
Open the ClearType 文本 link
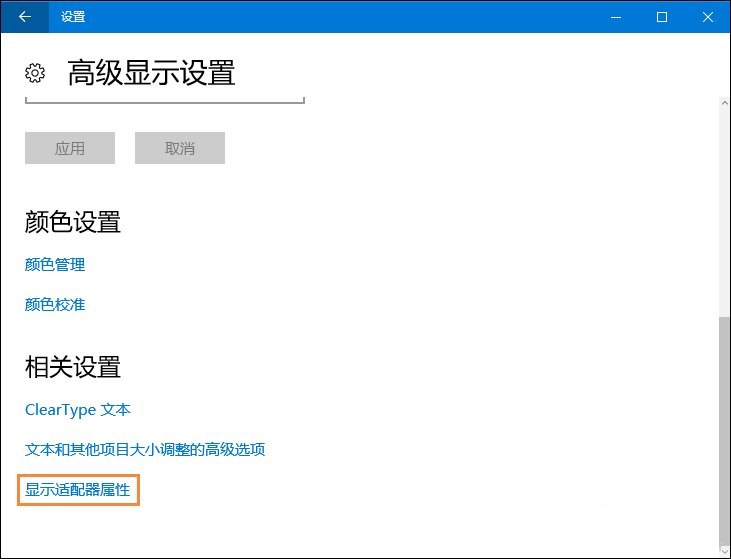[77, 410]
